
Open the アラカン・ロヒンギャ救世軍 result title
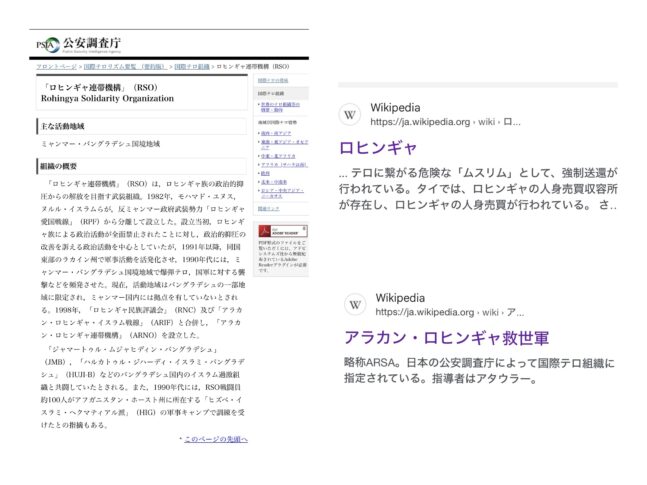coord(446,338)
